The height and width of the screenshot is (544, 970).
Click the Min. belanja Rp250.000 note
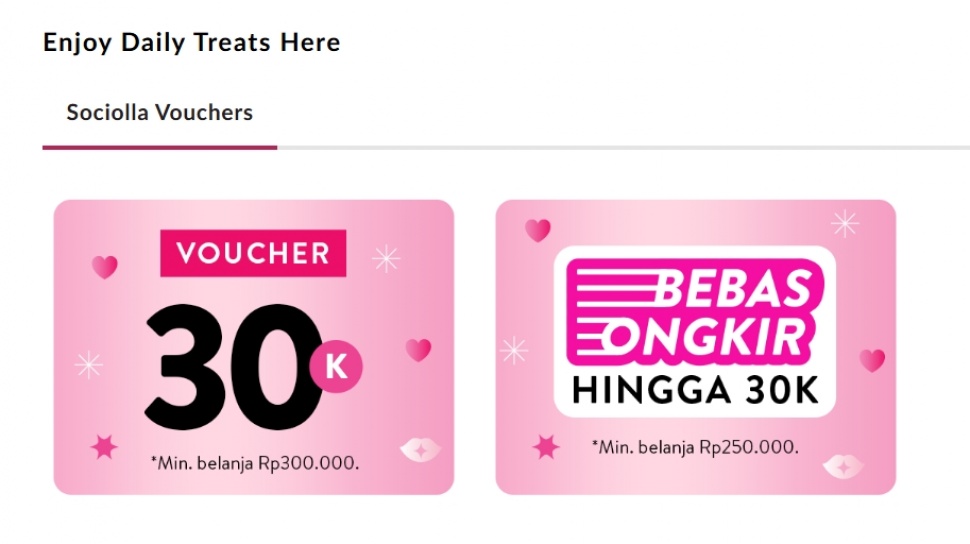(x=695, y=447)
